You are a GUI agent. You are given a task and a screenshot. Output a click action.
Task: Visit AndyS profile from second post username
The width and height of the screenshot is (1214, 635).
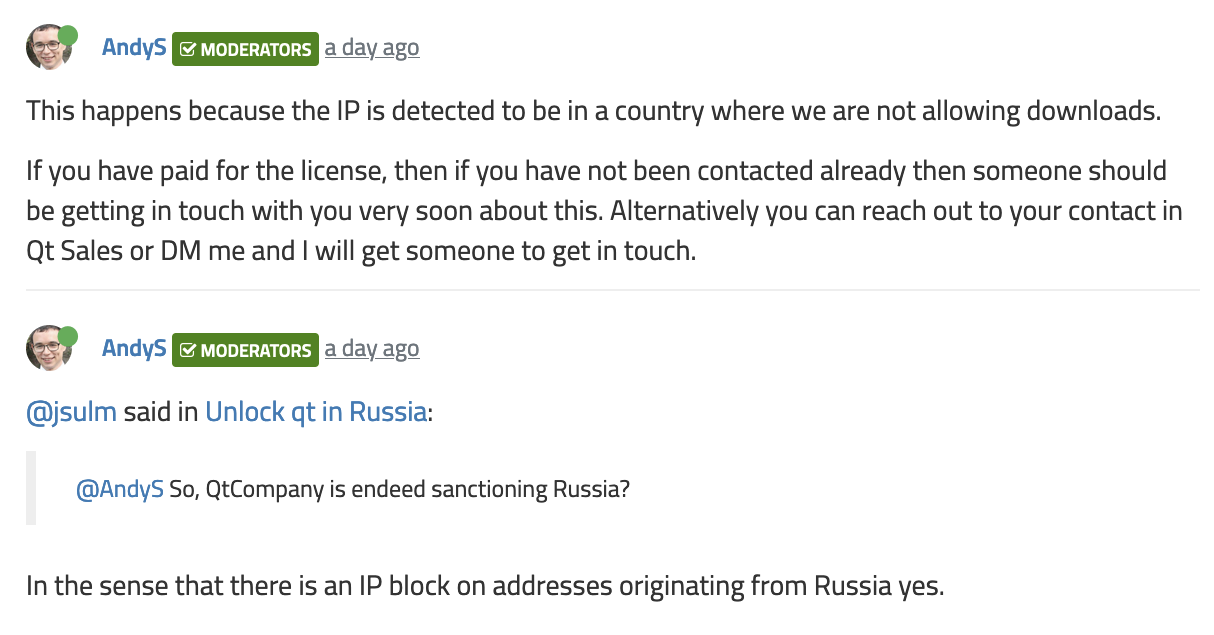coord(134,348)
